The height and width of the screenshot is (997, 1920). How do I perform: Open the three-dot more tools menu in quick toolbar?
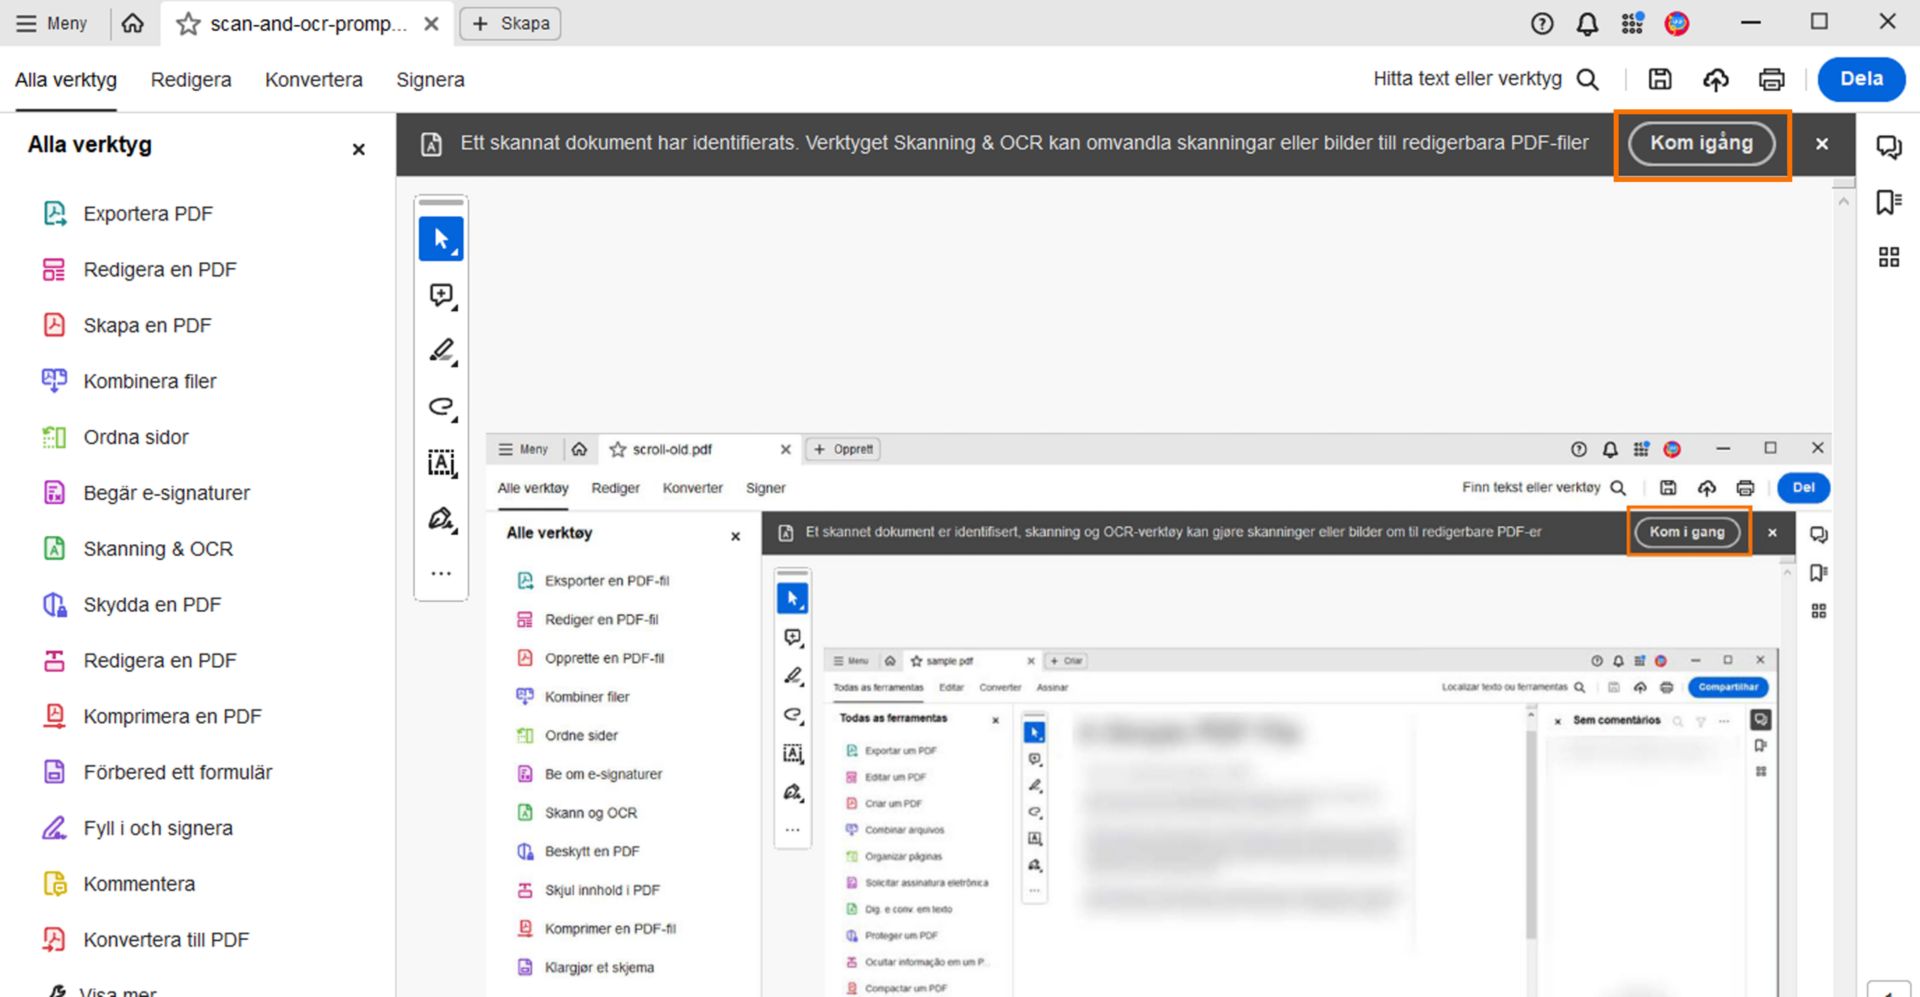tap(441, 574)
